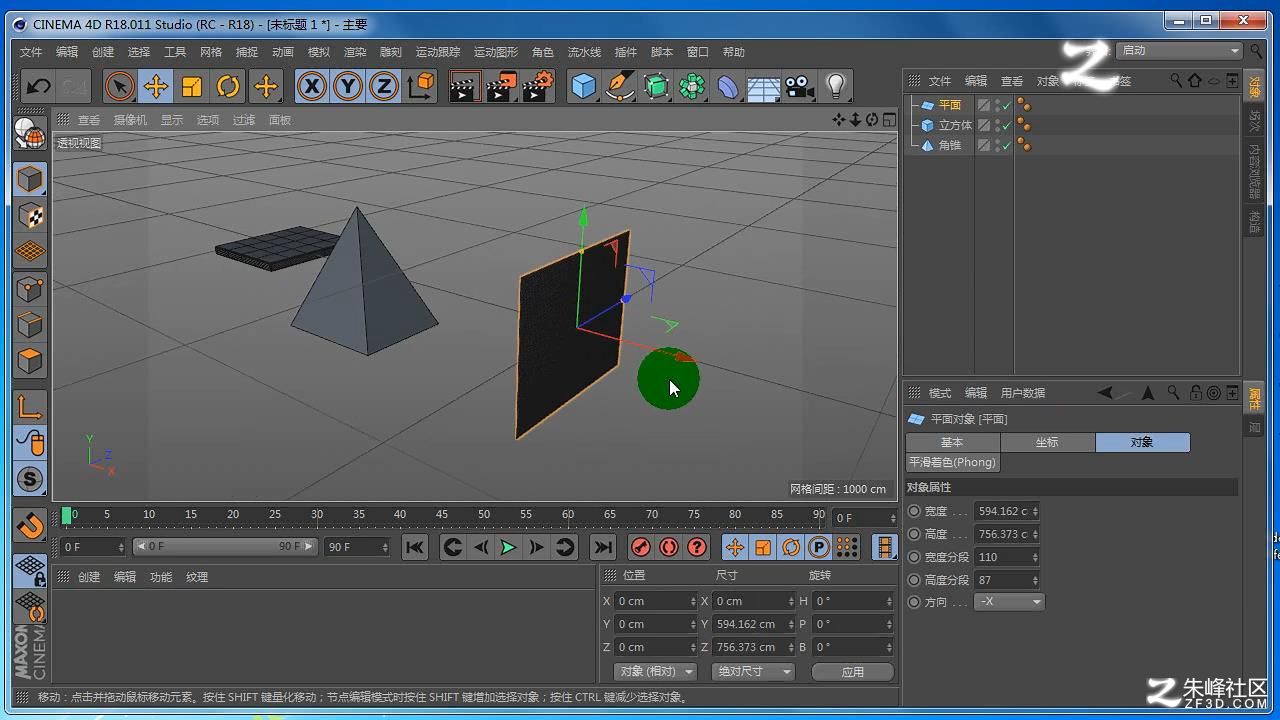Toggle the green checkmark for 立方体
The image size is (1280, 720).
1007,125
